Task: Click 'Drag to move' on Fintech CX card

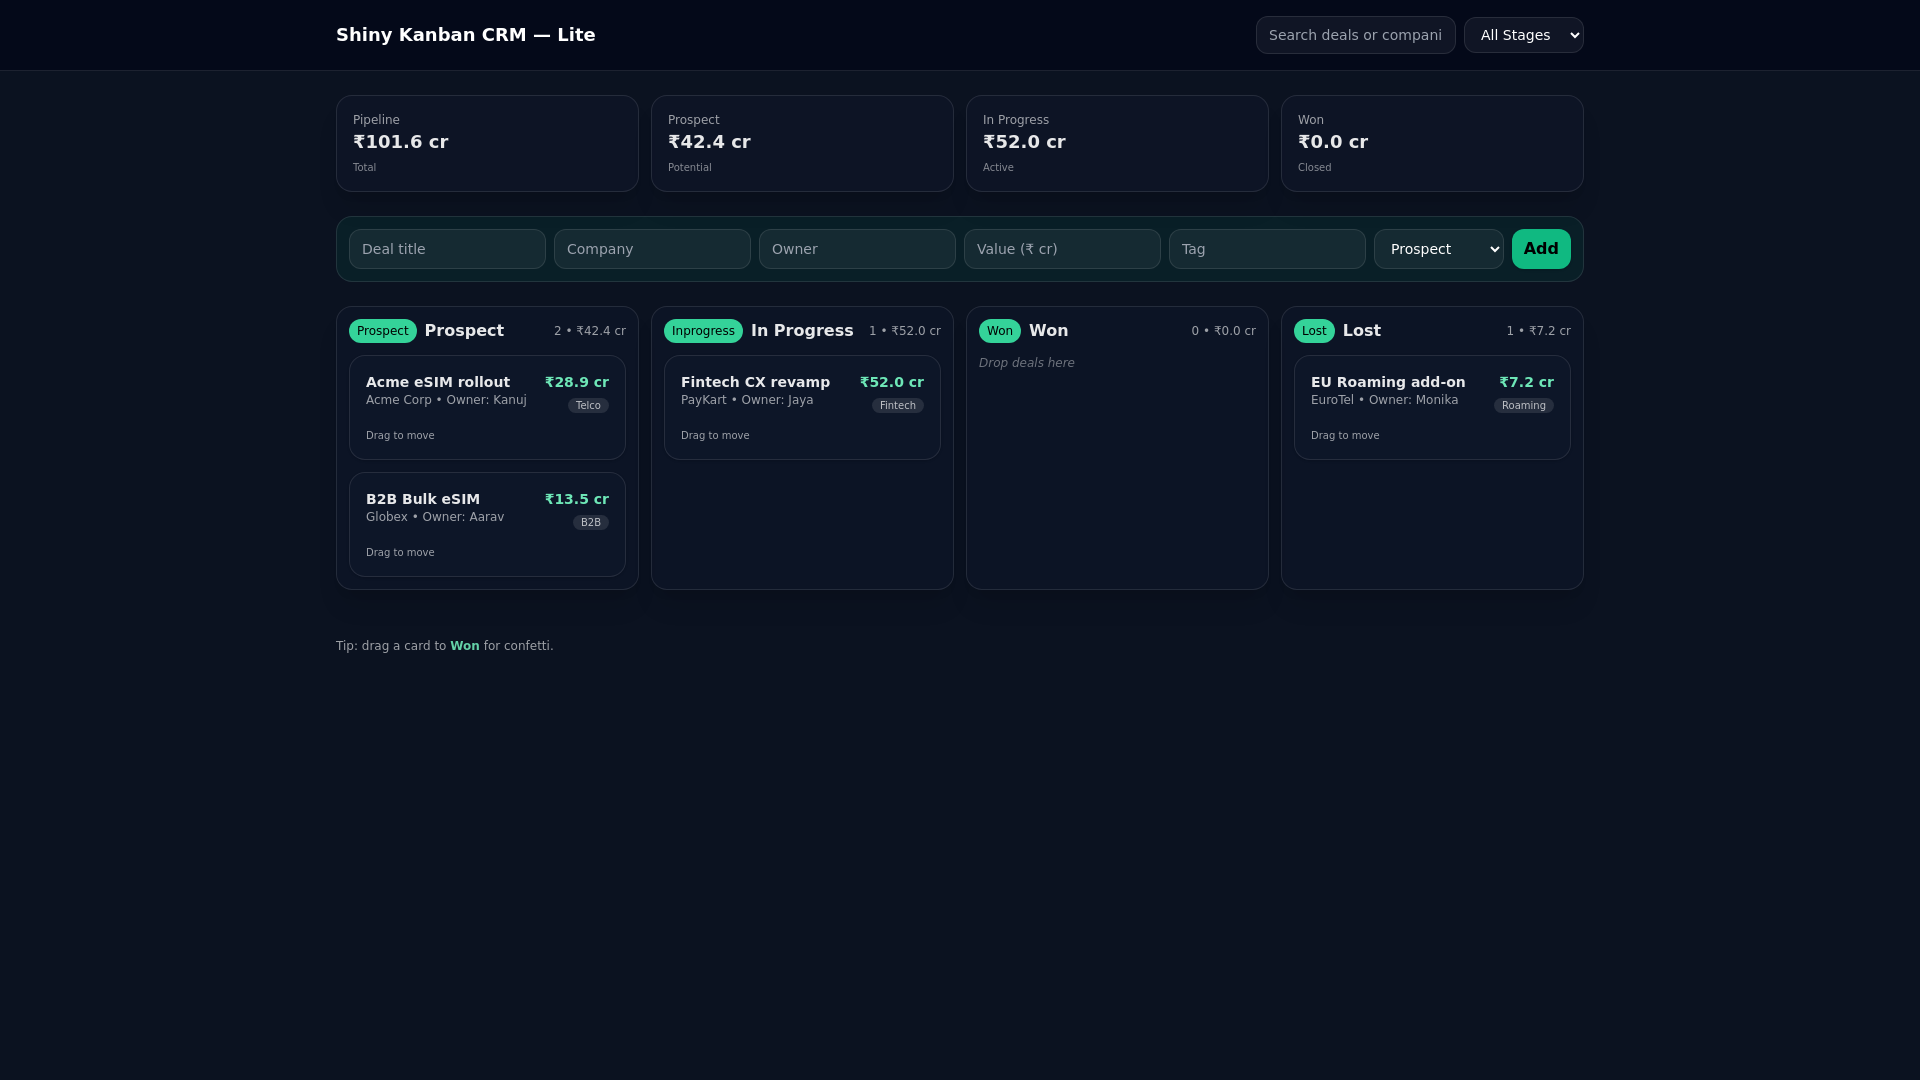Action: 715,435
